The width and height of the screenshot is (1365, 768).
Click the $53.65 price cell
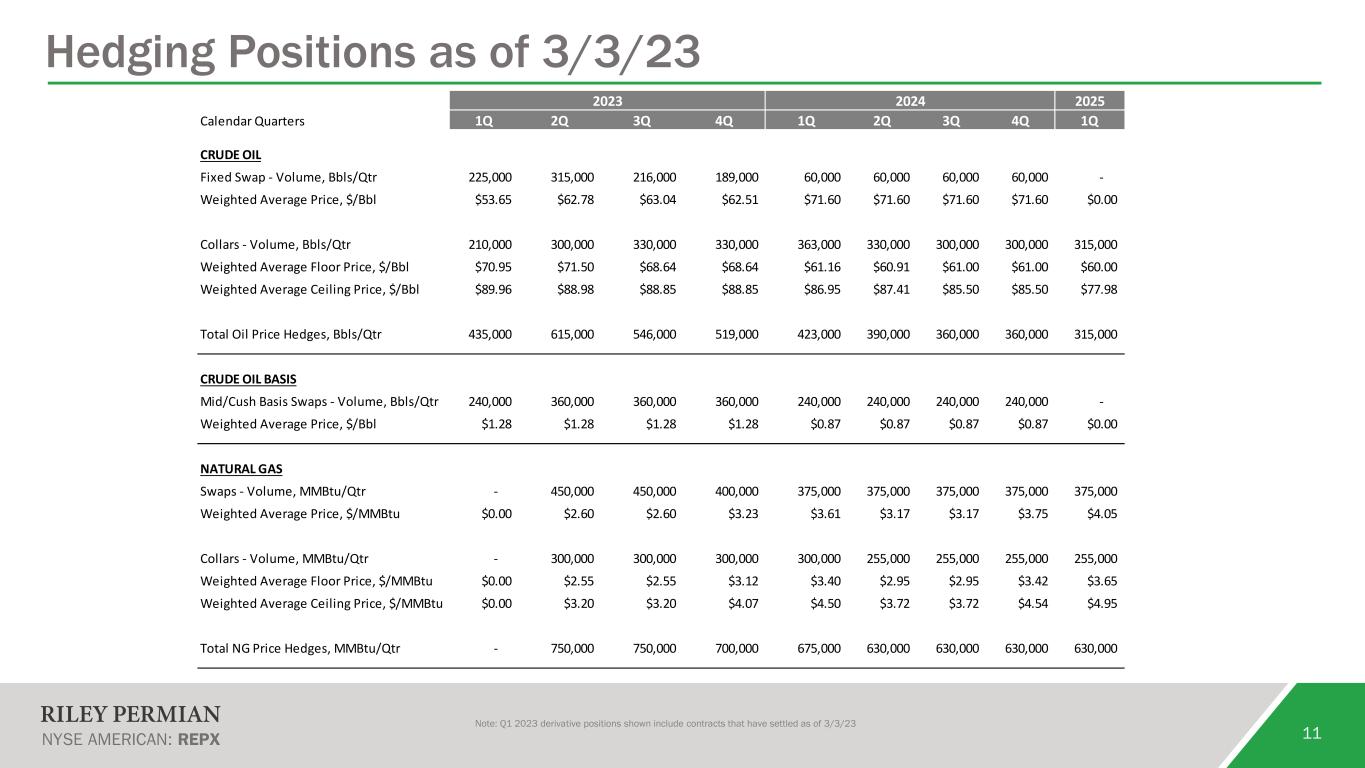pos(490,199)
